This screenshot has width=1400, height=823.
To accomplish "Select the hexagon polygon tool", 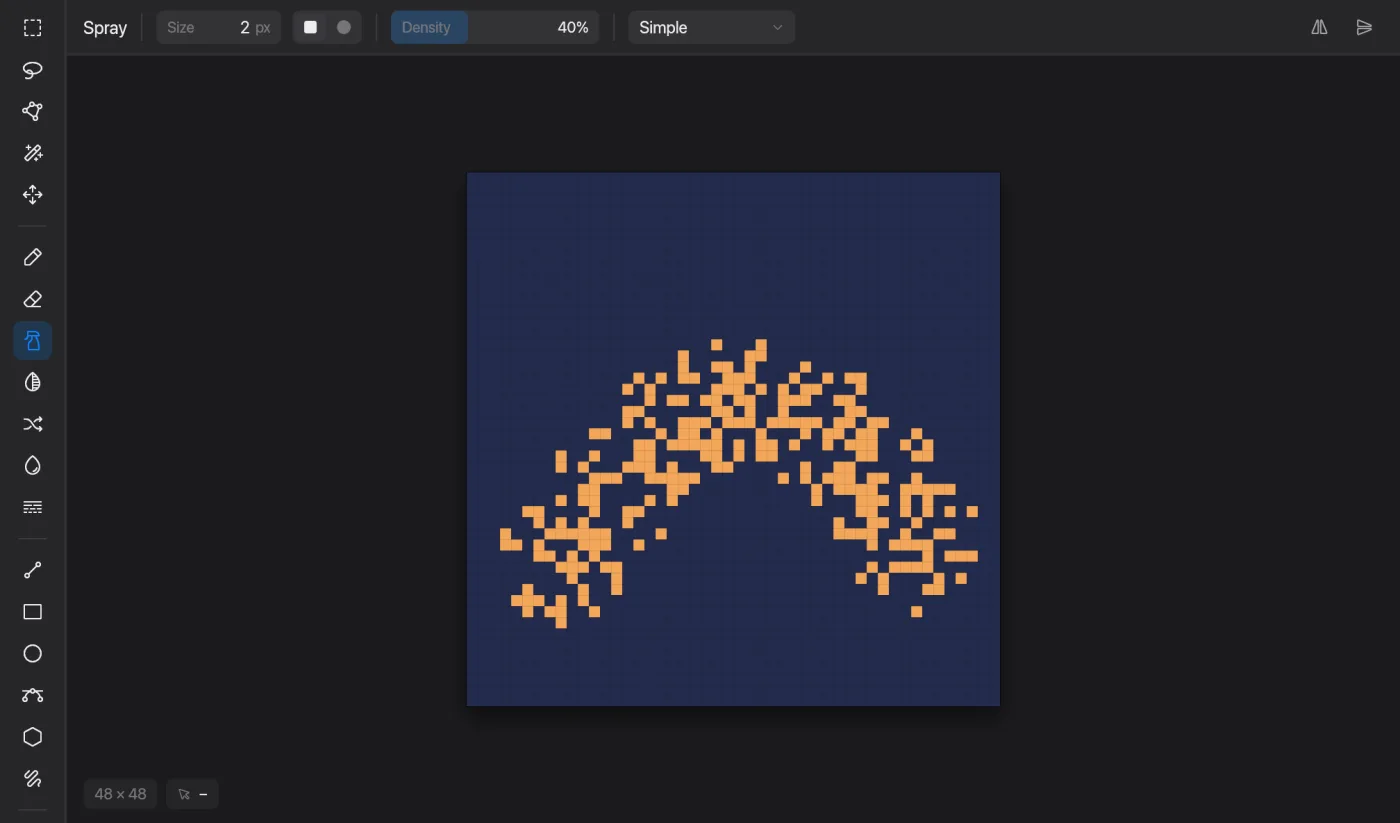I will (33, 737).
